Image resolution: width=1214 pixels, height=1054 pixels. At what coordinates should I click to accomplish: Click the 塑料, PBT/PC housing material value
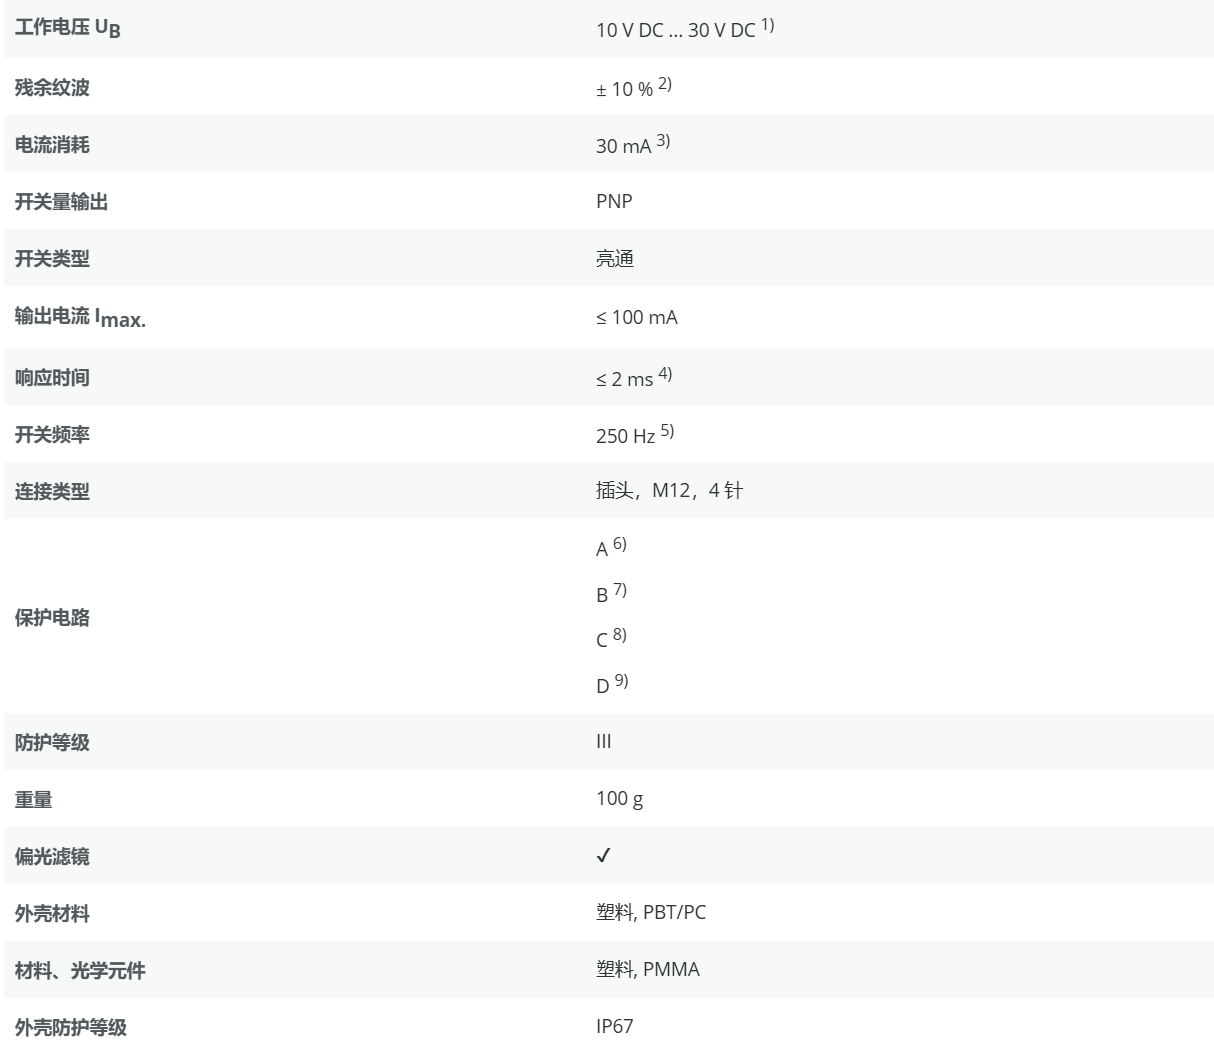pos(651,912)
